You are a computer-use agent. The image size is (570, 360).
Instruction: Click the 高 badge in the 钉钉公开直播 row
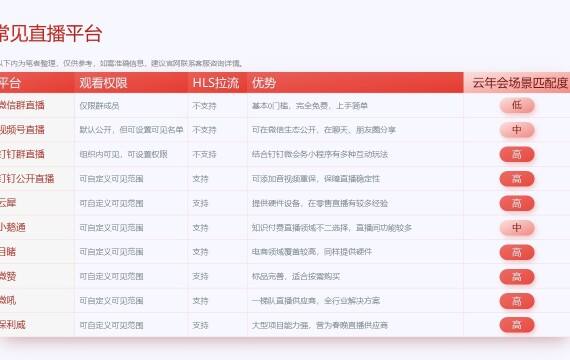point(517,179)
